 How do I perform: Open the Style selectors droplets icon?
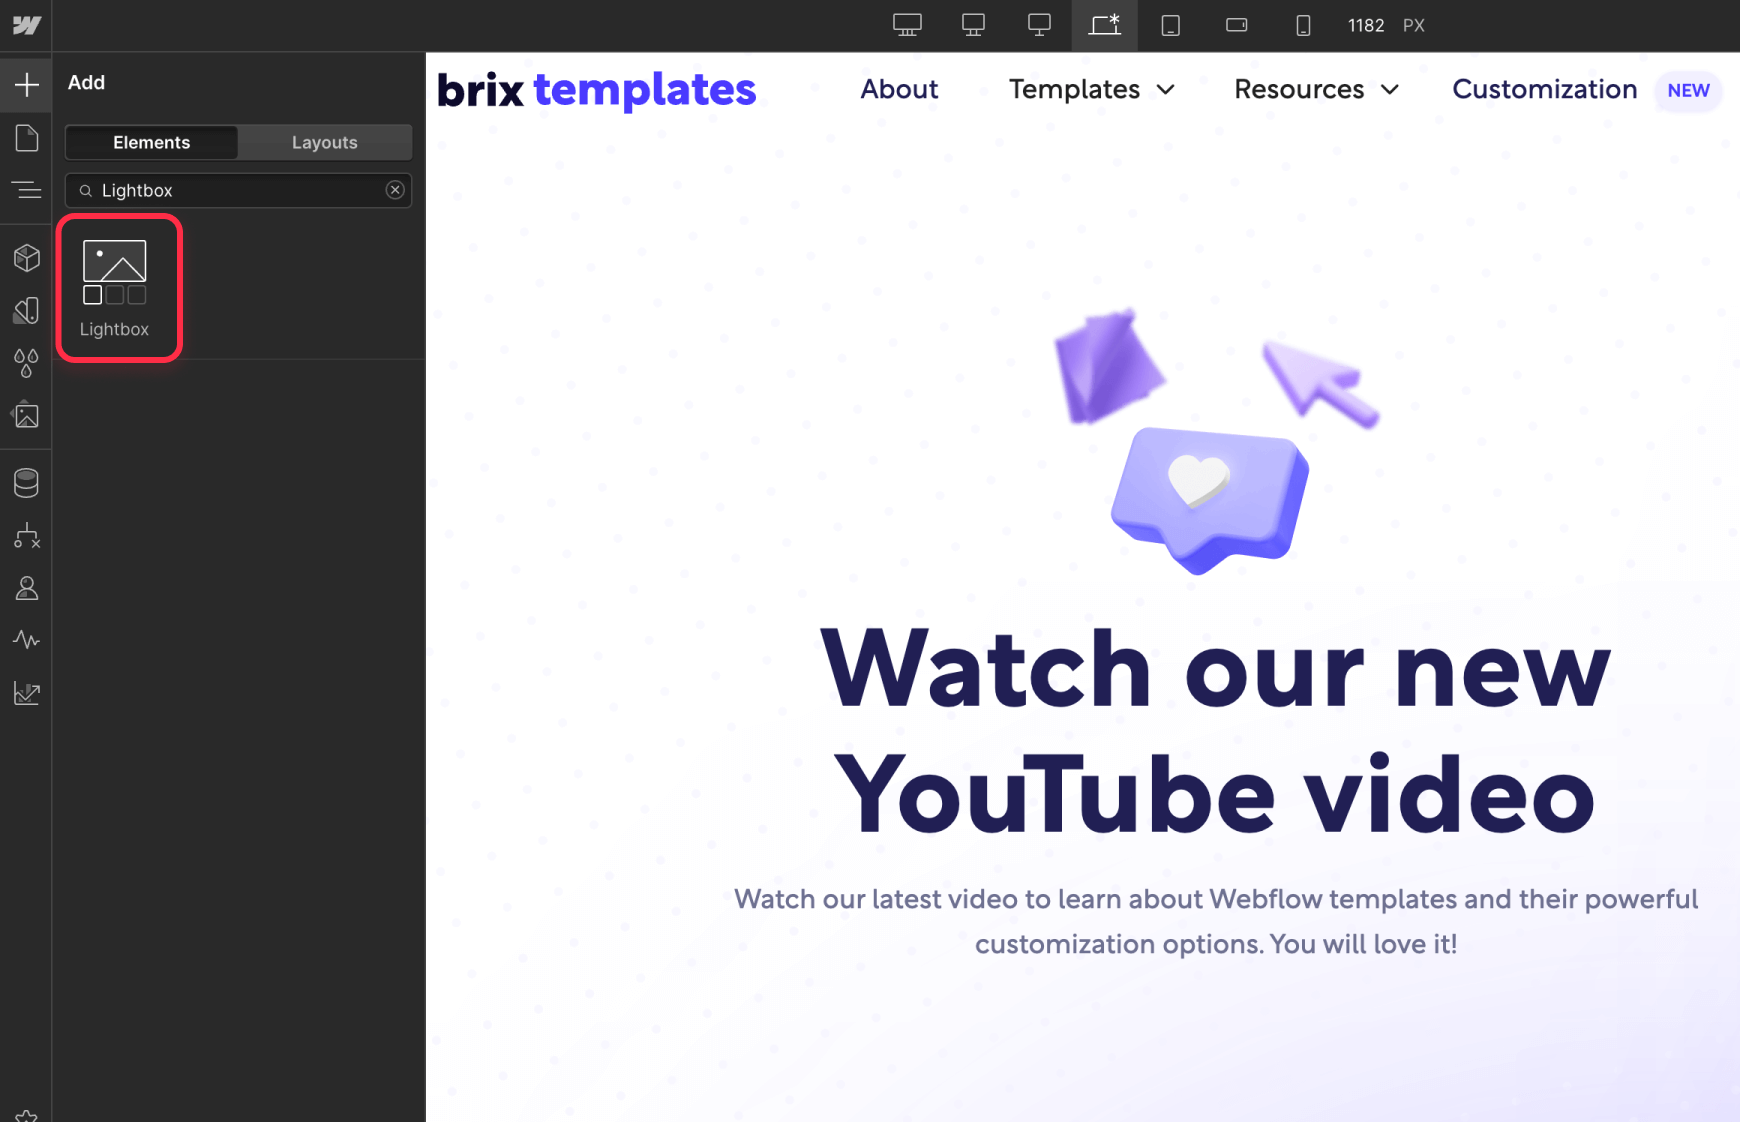[26, 363]
